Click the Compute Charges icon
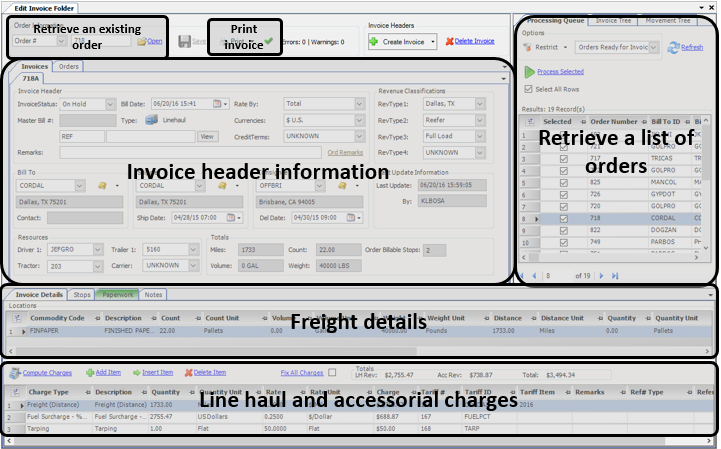Image resolution: width=721 pixels, height=449 pixels. (15, 373)
